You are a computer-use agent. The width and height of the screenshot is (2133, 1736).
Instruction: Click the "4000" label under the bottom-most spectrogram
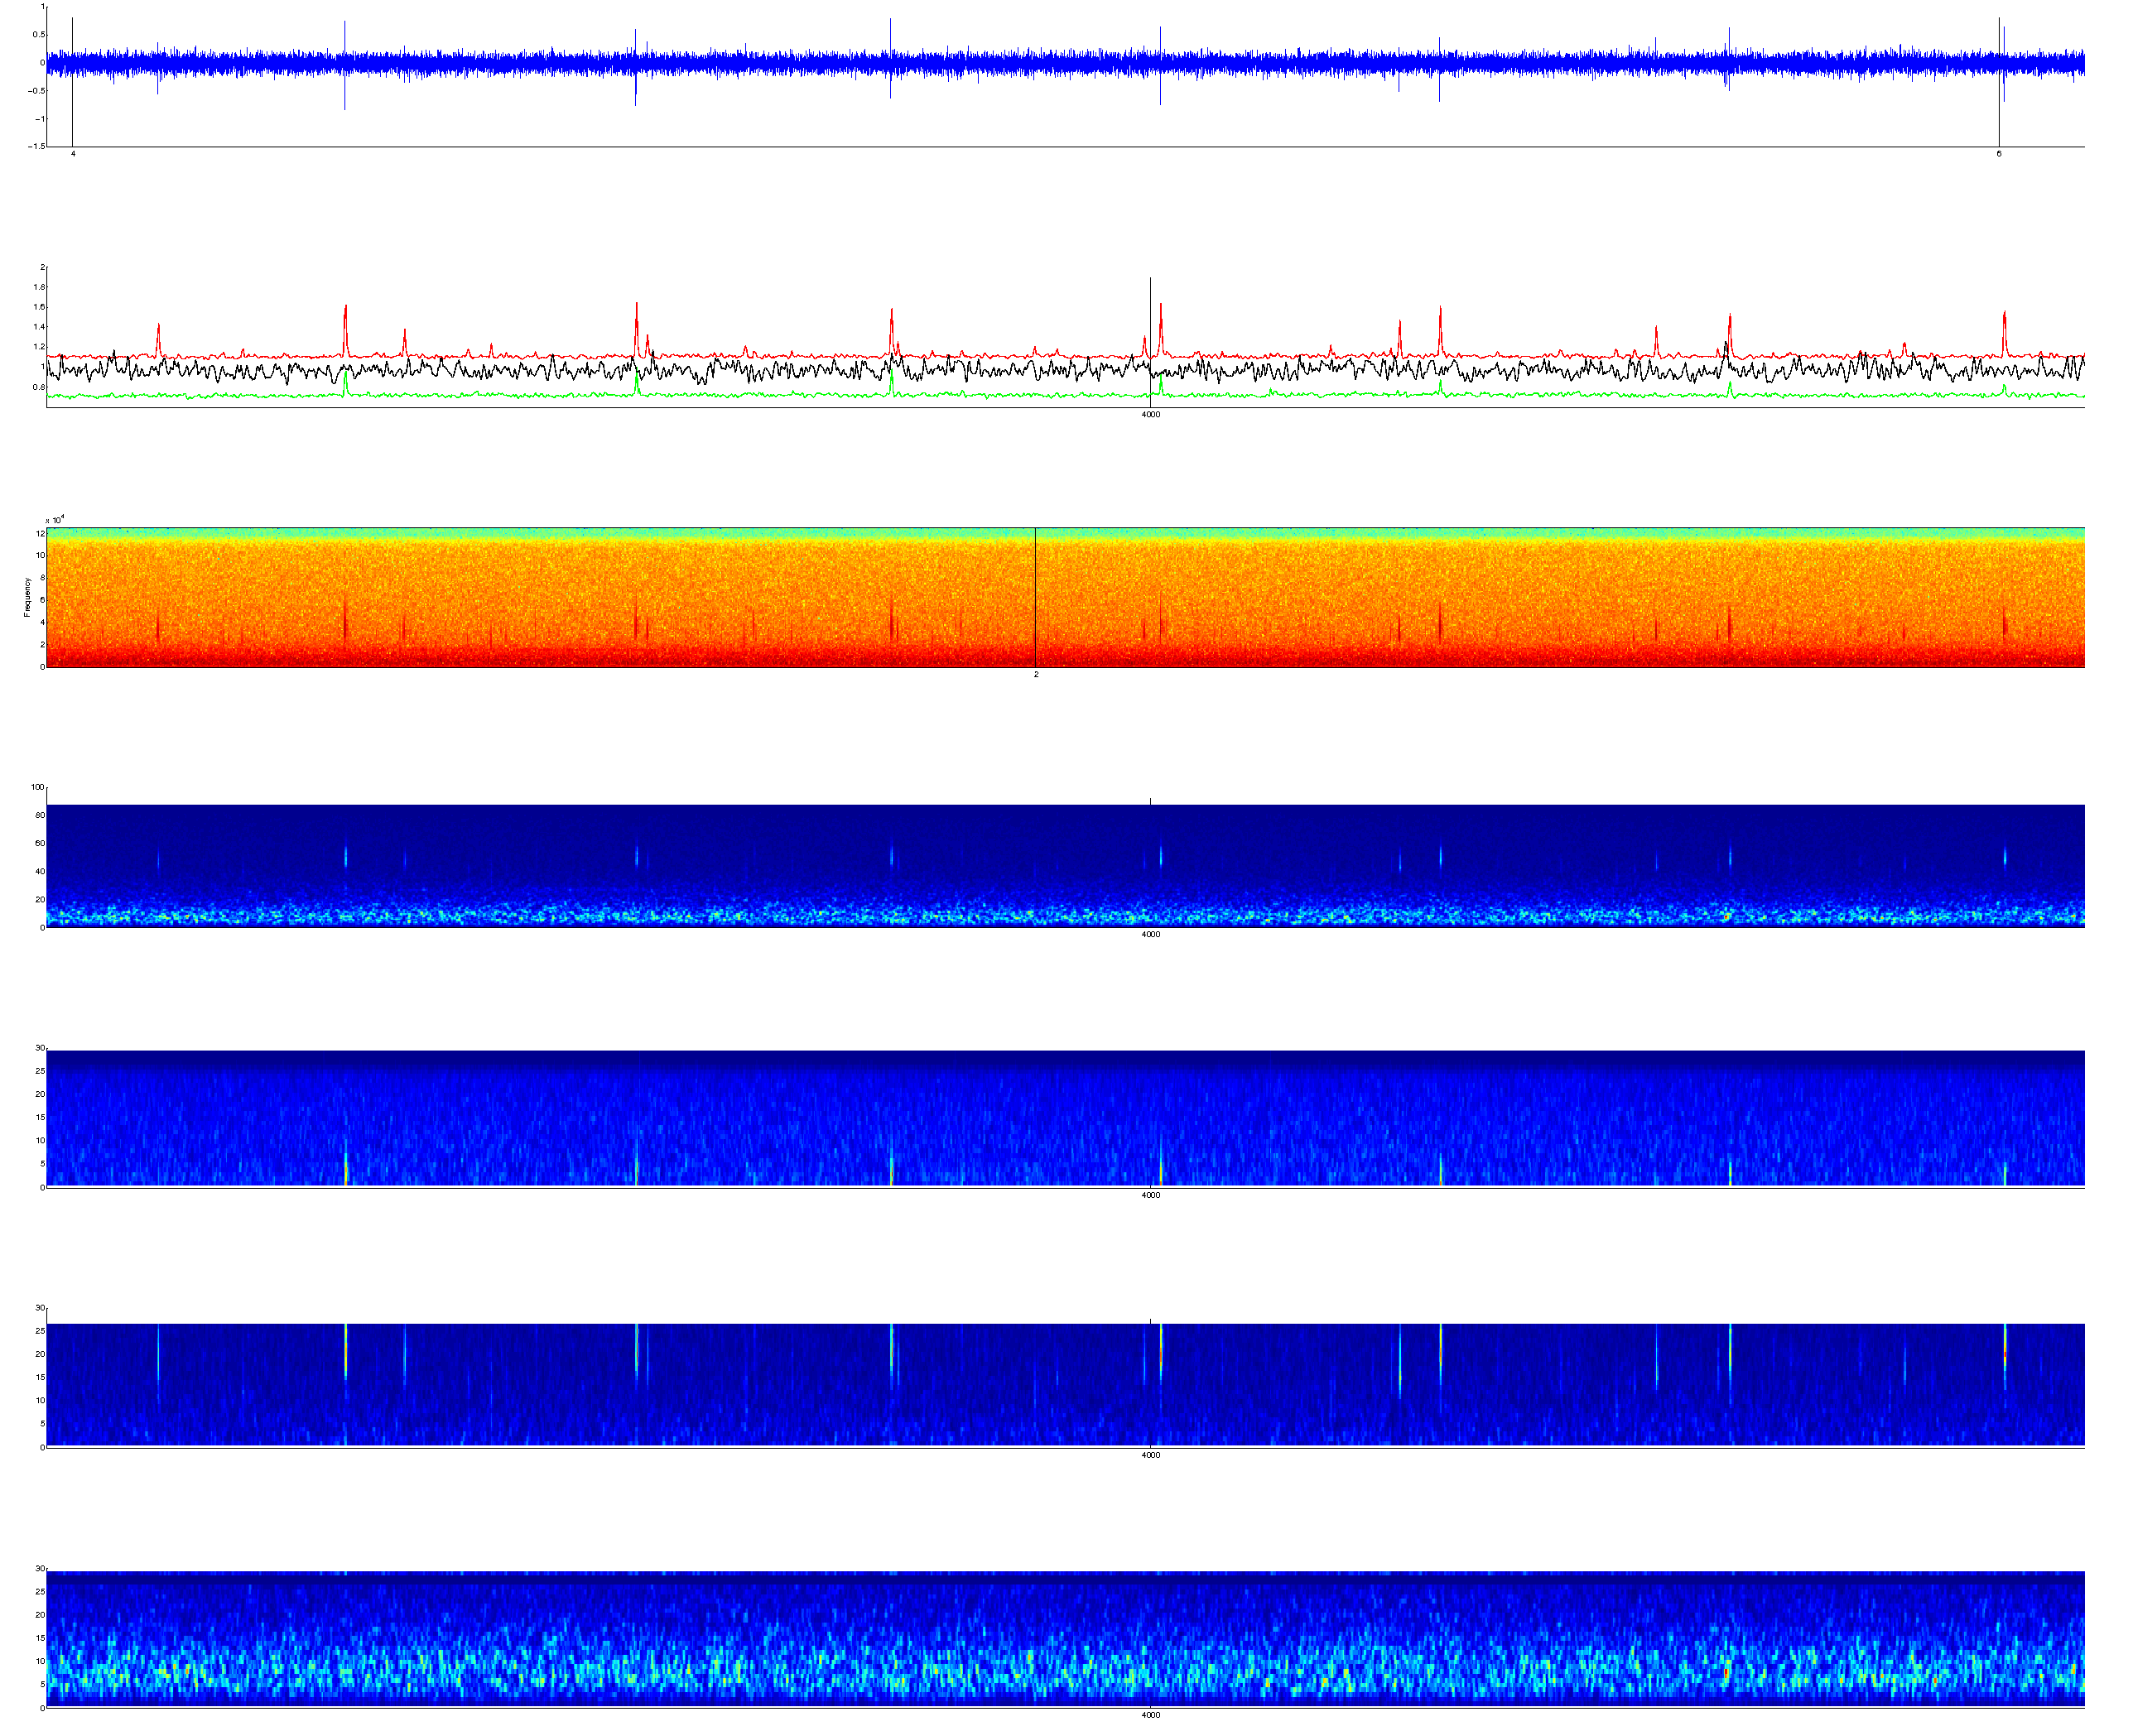pyautogui.click(x=1150, y=1715)
